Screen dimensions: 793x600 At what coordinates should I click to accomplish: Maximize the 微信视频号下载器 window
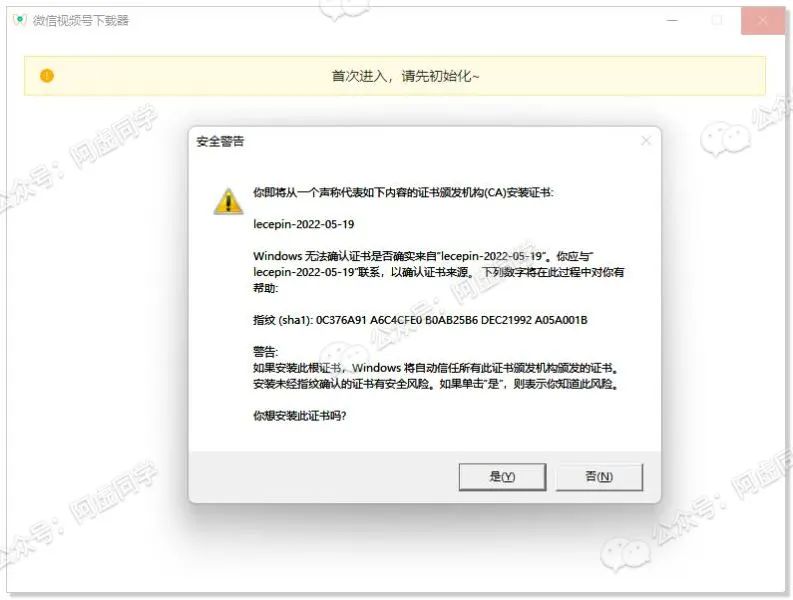click(x=717, y=20)
